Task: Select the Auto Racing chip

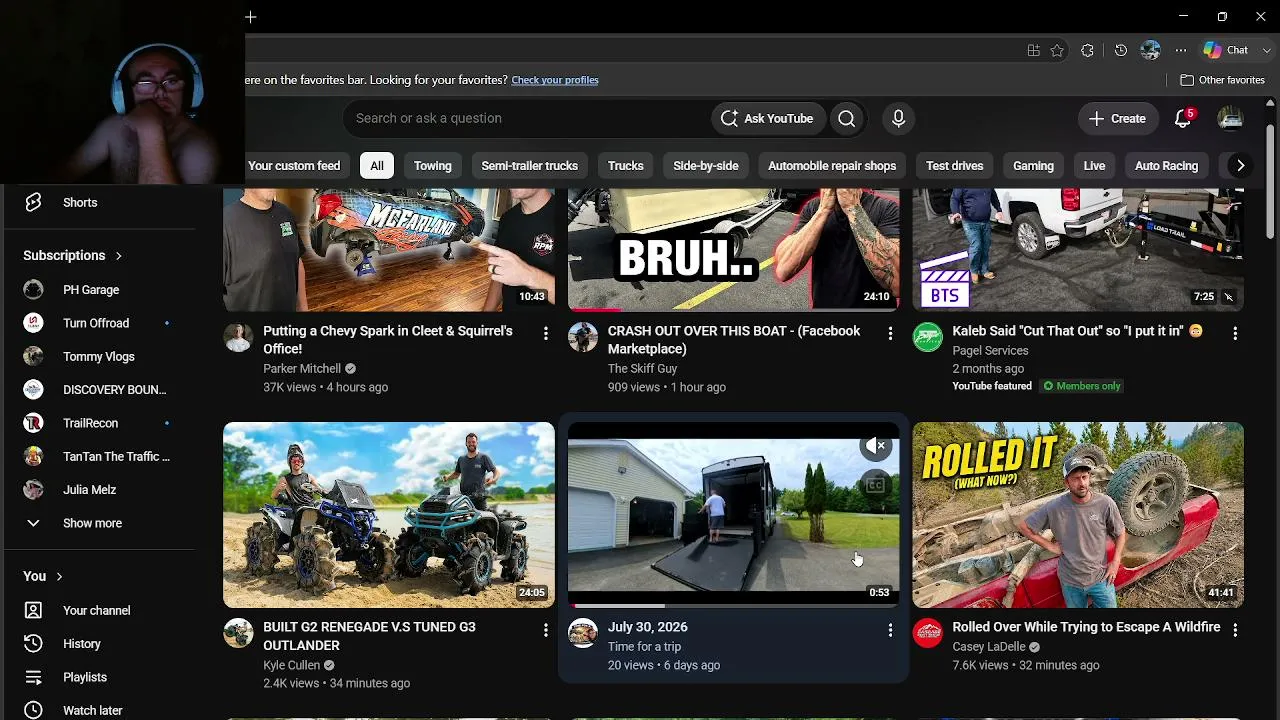Action: coord(1166,166)
